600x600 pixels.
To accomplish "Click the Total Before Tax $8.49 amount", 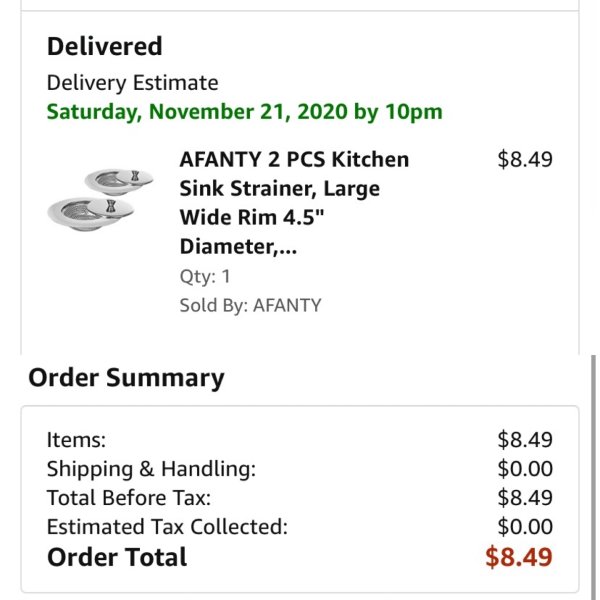I will (x=525, y=498).
